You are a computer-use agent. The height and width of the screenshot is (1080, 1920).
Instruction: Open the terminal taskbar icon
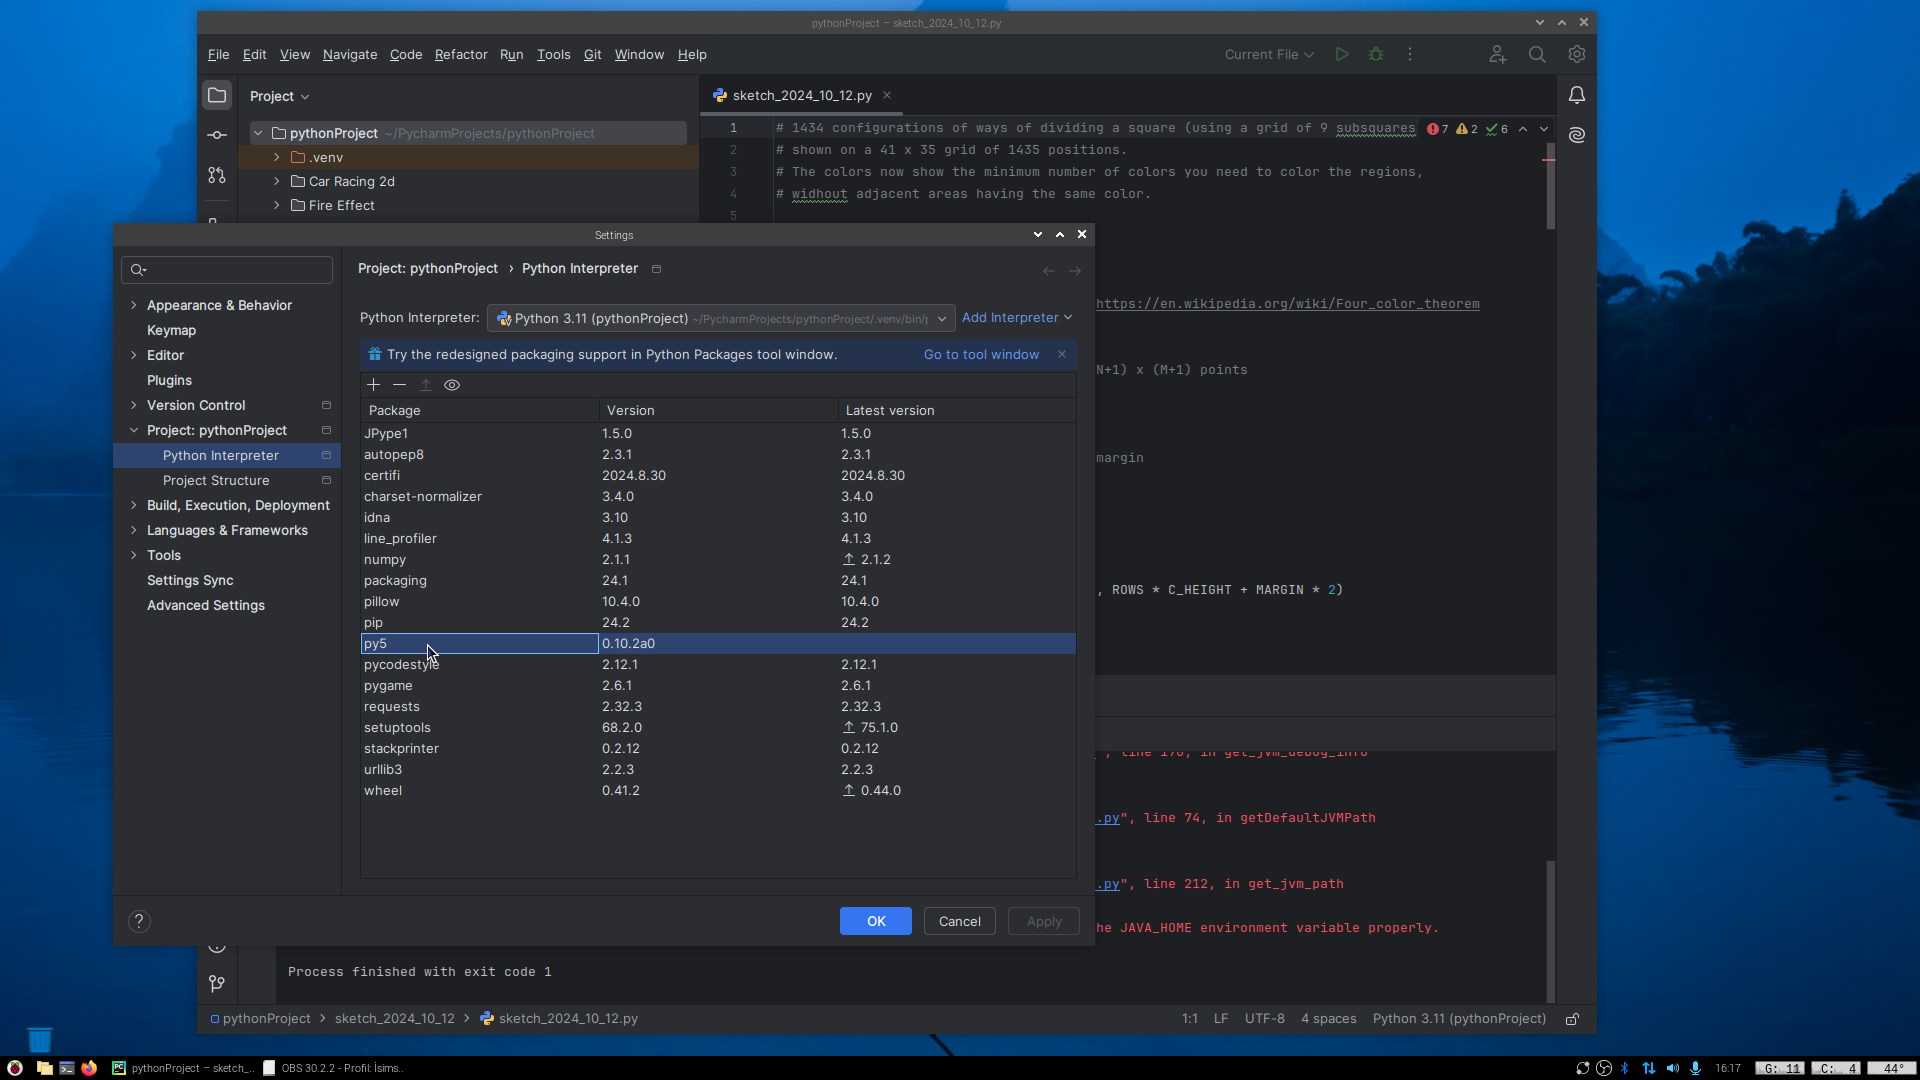[67, 1068]
